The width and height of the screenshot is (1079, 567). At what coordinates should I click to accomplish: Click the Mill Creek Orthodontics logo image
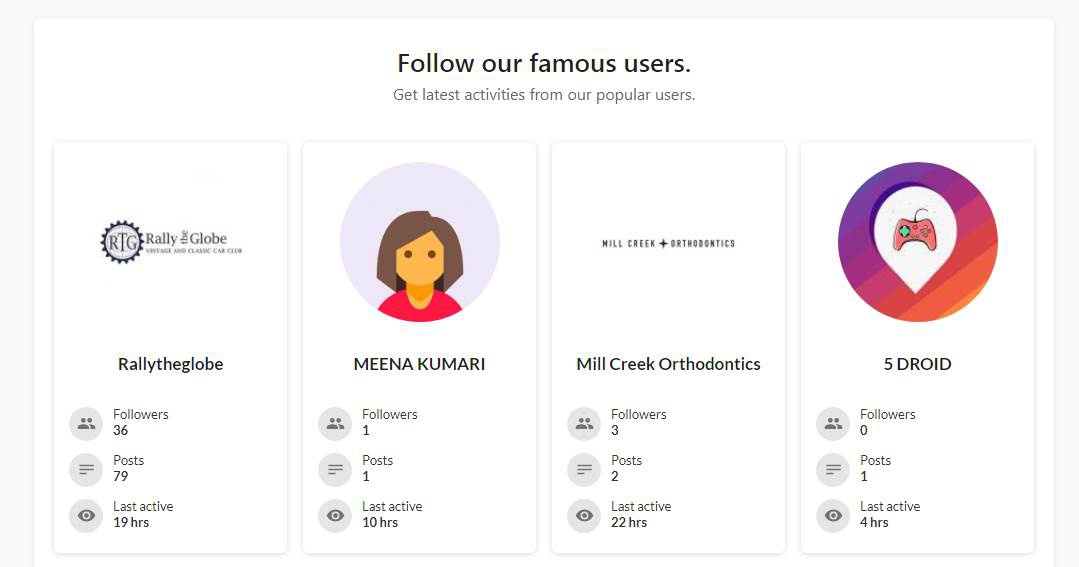pos(668,243)
